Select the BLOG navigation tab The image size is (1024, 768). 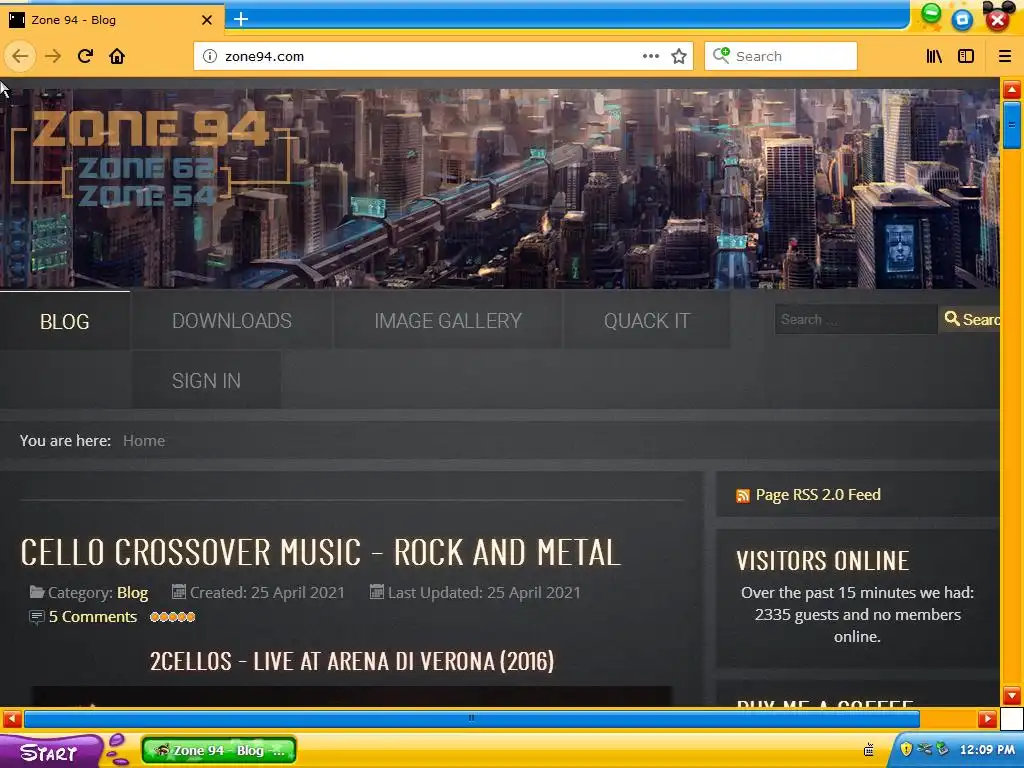pos(65,321)
